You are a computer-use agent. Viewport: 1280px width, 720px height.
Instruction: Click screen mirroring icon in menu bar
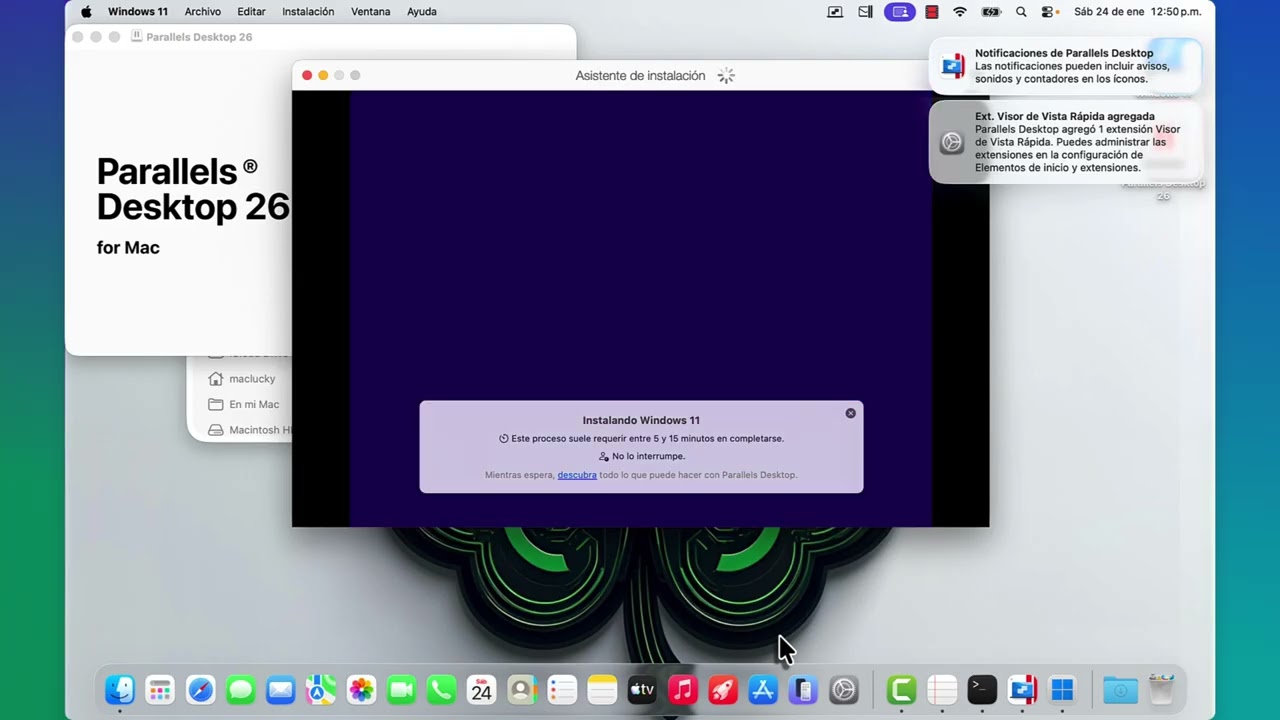(x=835, y=12)
